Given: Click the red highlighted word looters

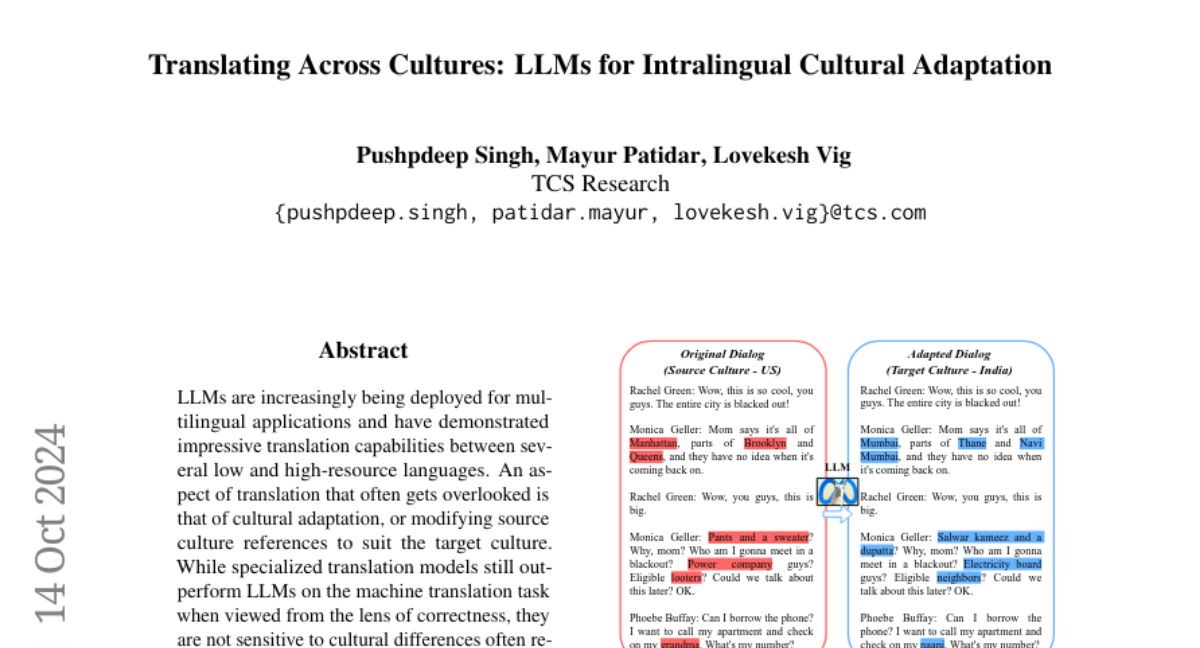Looking at the screenshot, I should click(686, 577).
